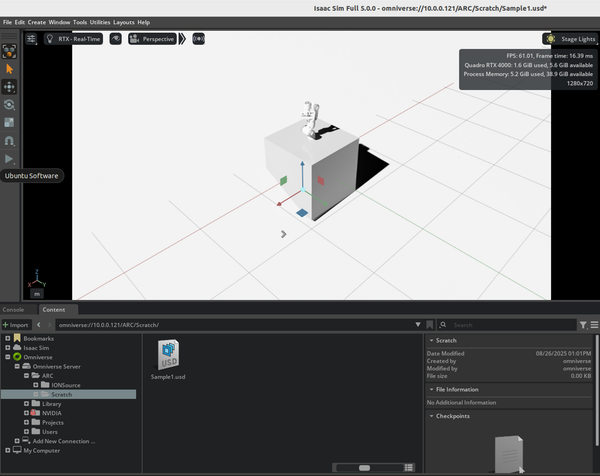Activate the Move gizmo tool

click(x=10, y=87)
